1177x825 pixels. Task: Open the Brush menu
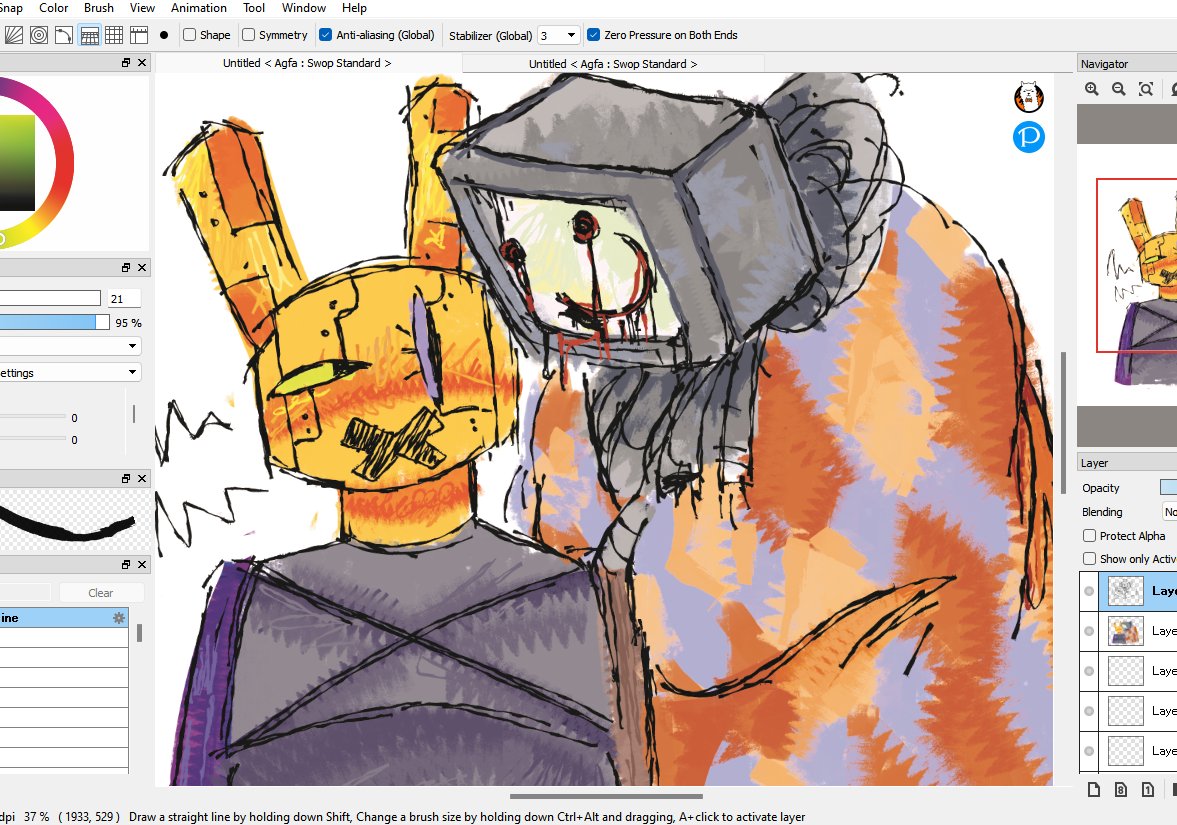[x=98, y=8]
